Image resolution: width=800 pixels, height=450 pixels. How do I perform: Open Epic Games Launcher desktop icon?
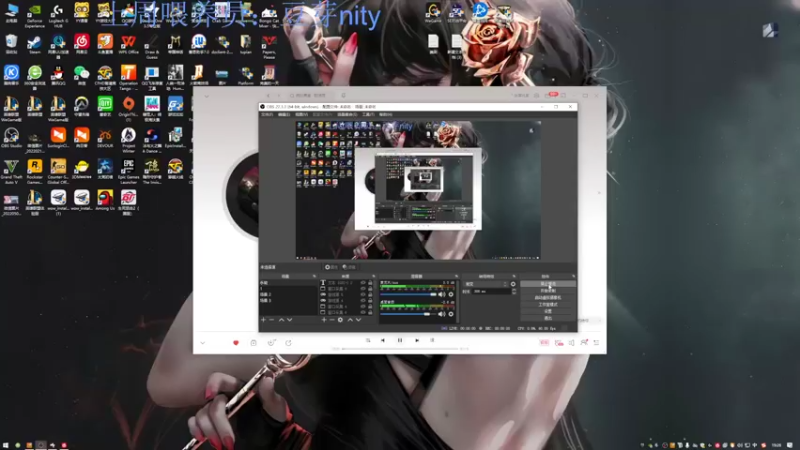[x=129, y=171]
